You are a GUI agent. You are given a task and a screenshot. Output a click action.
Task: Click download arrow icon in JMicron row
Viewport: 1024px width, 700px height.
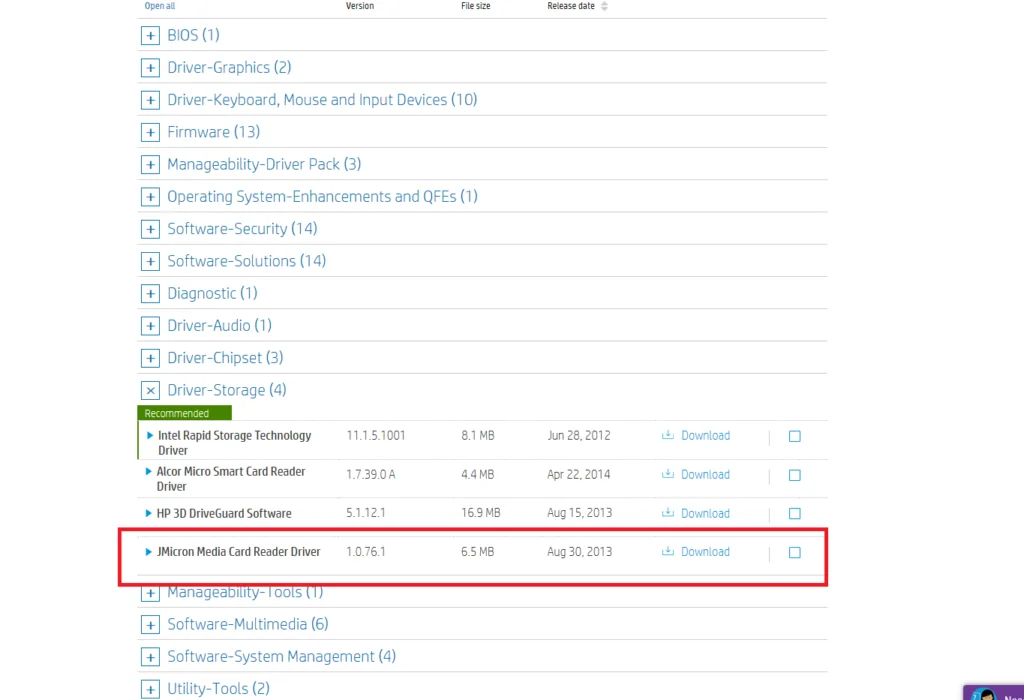coord(667,551)
